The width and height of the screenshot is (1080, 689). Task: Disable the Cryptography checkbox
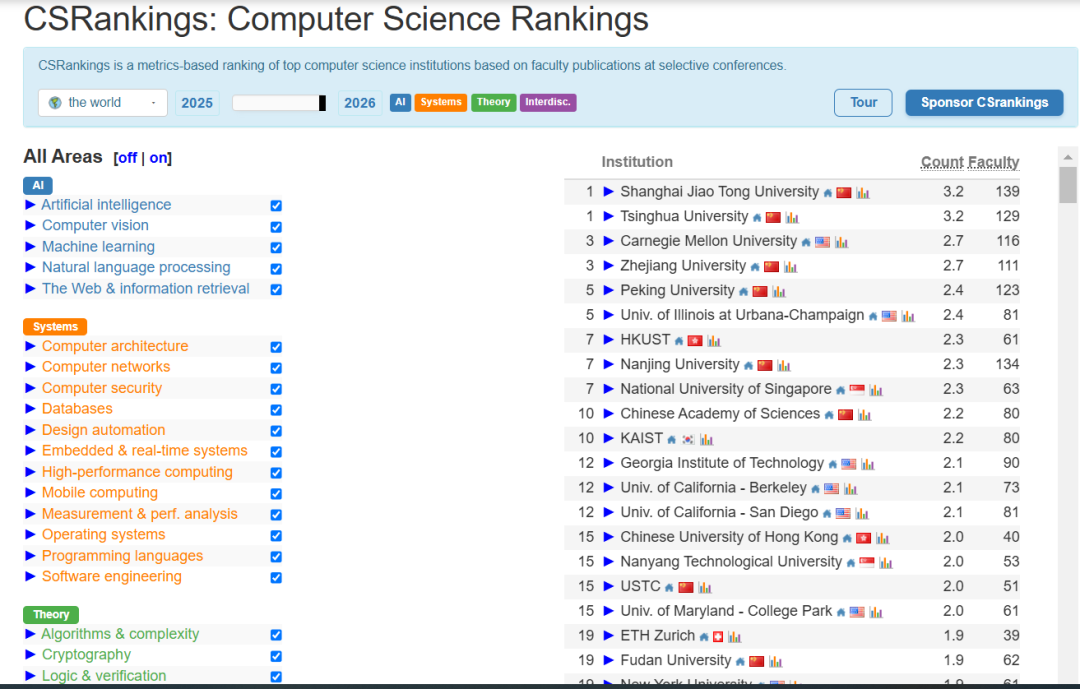[x=276, y=656]
